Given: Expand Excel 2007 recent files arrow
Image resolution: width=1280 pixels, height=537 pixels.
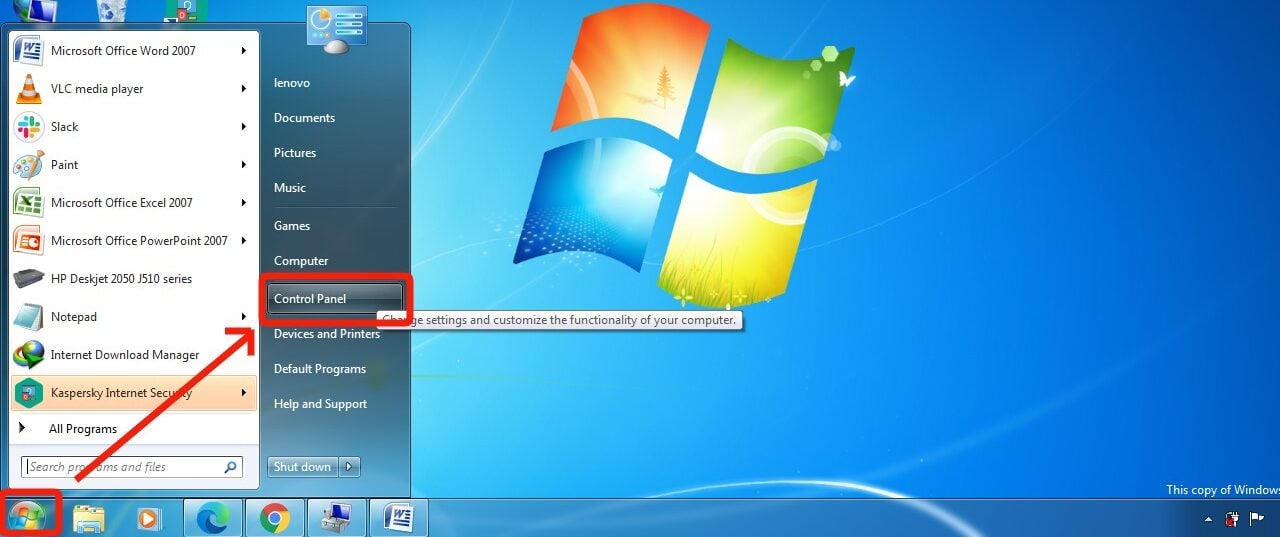Looking at the screenshot, I should click(244, 202).
